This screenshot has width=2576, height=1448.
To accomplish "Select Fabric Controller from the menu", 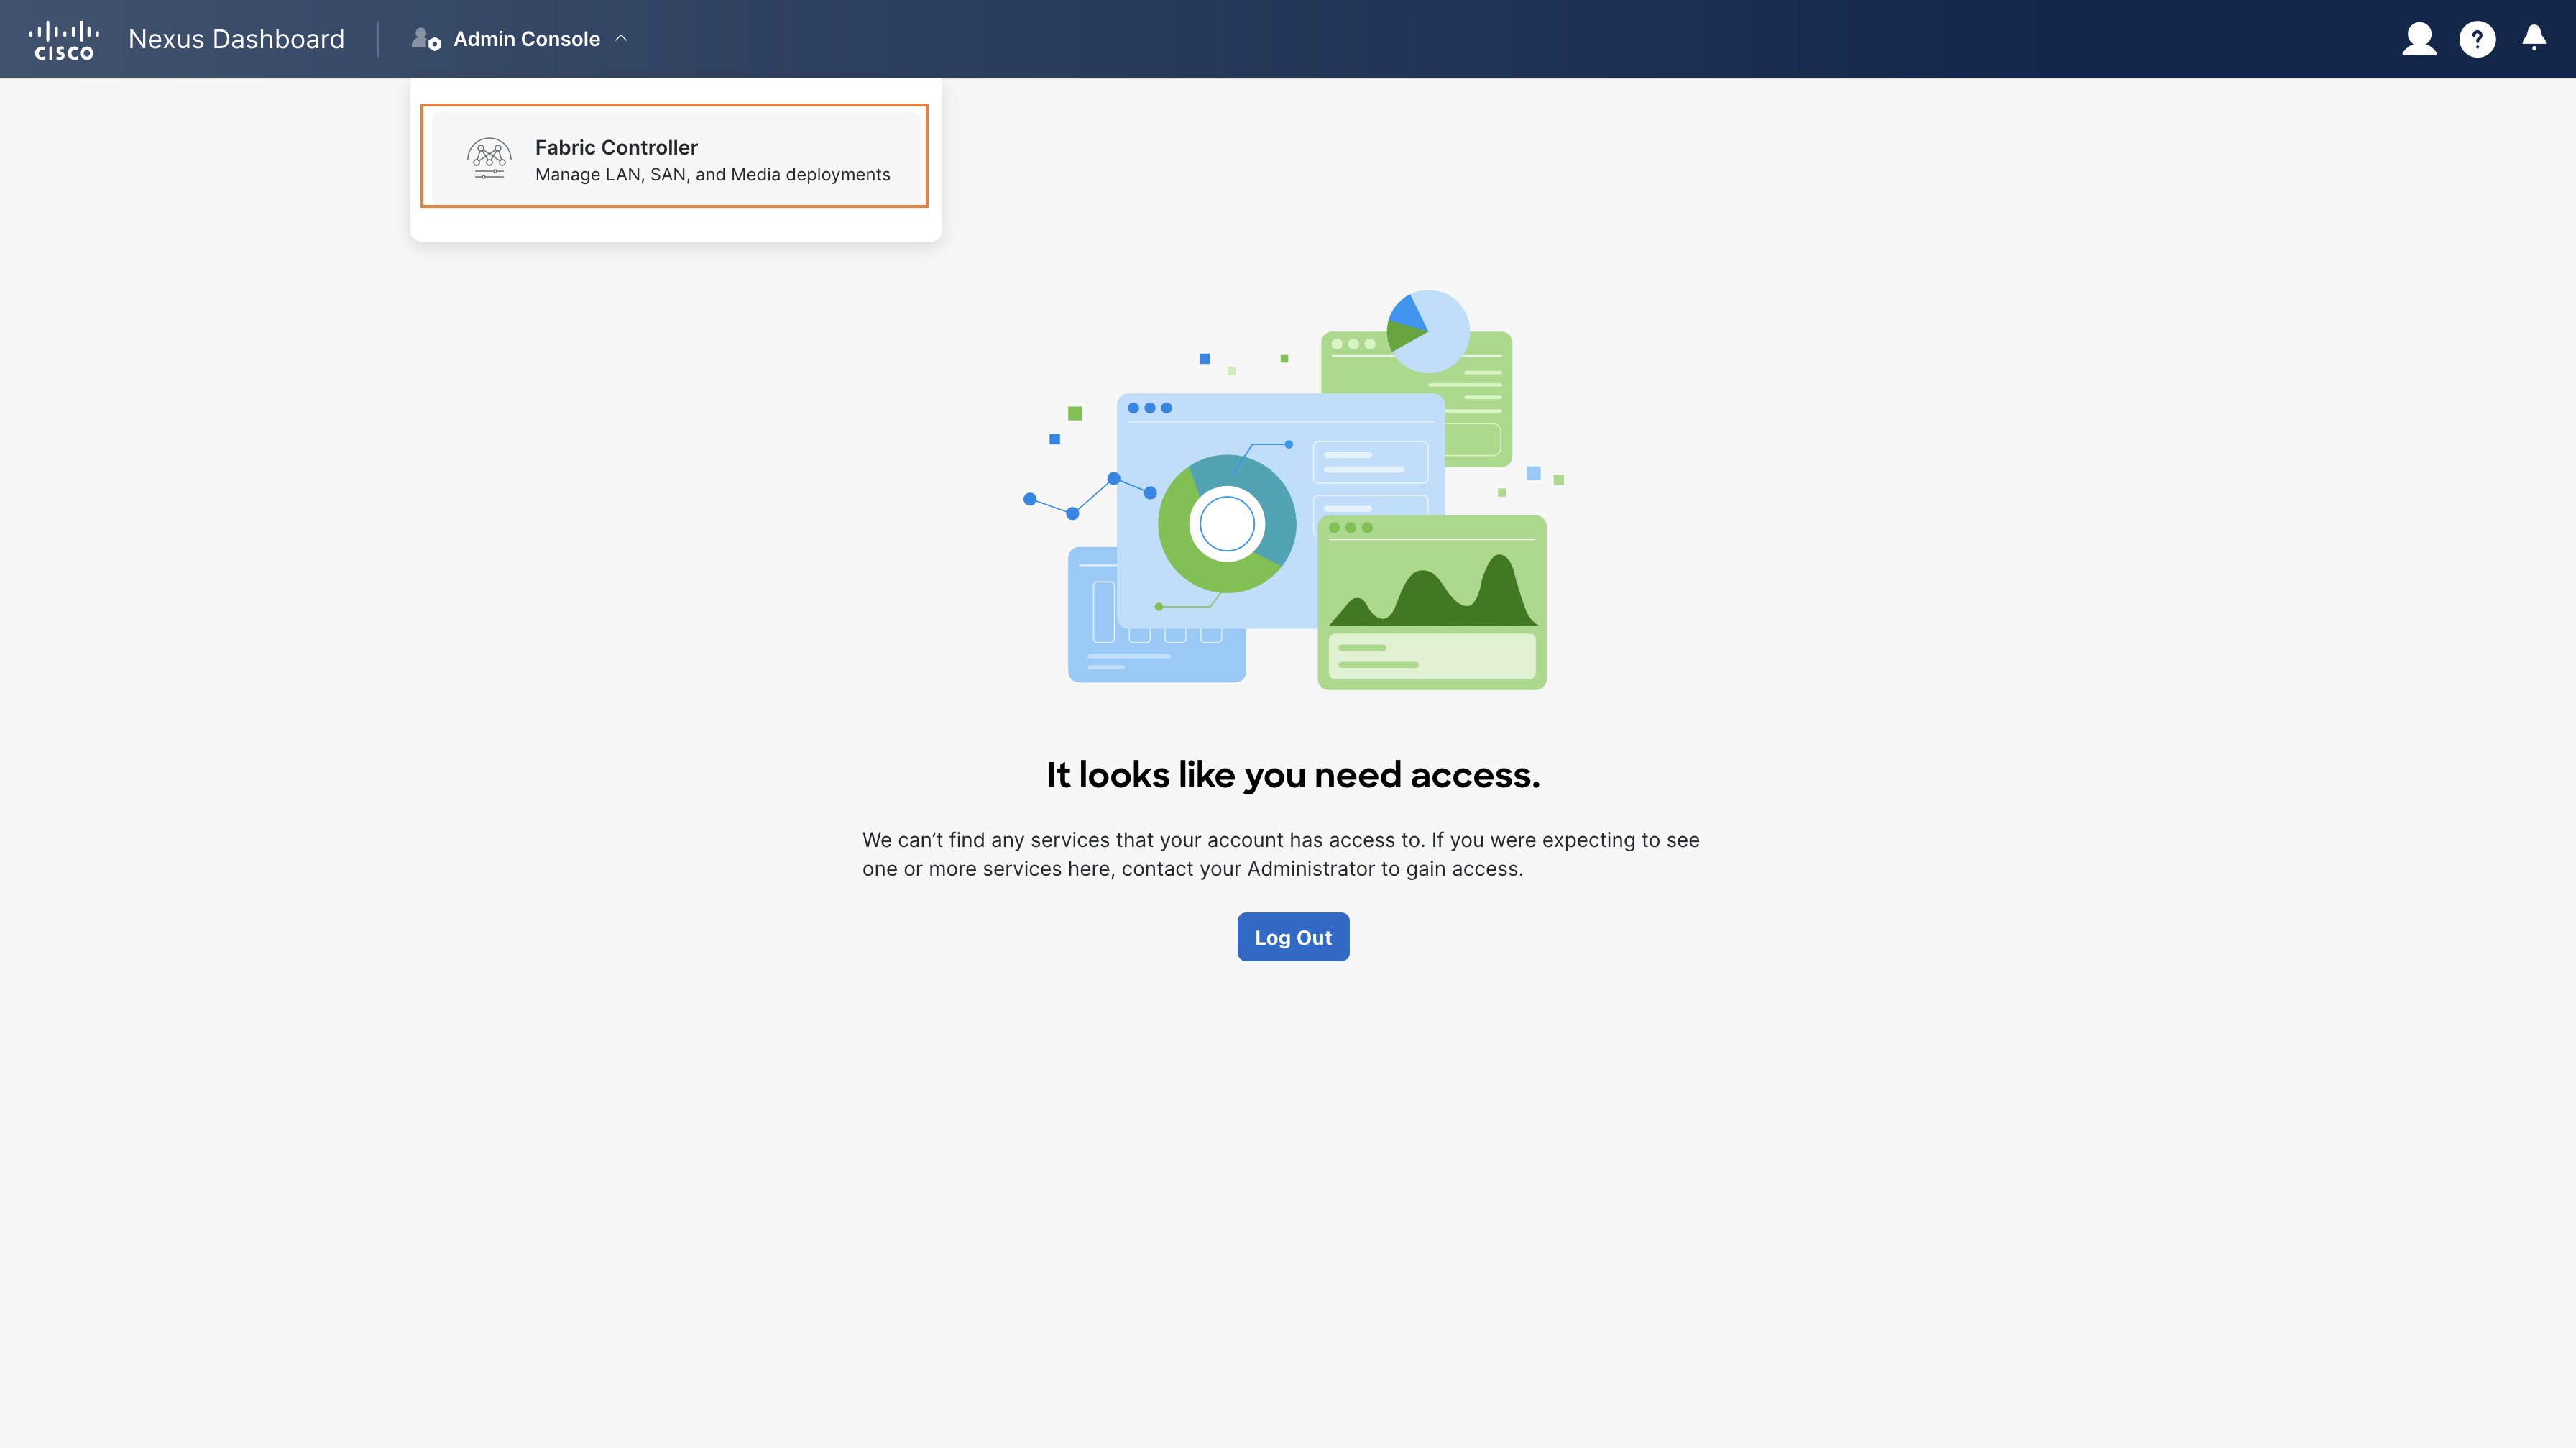I will tap(675, 157).
